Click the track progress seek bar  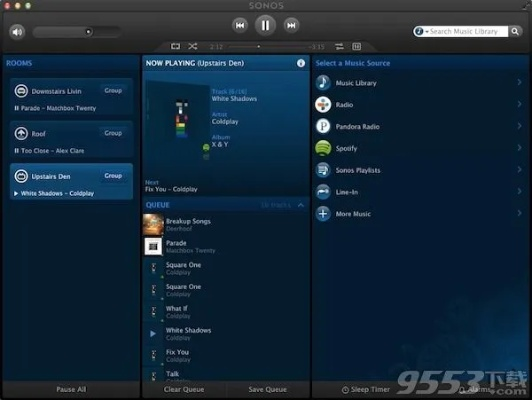coord(267,46)
